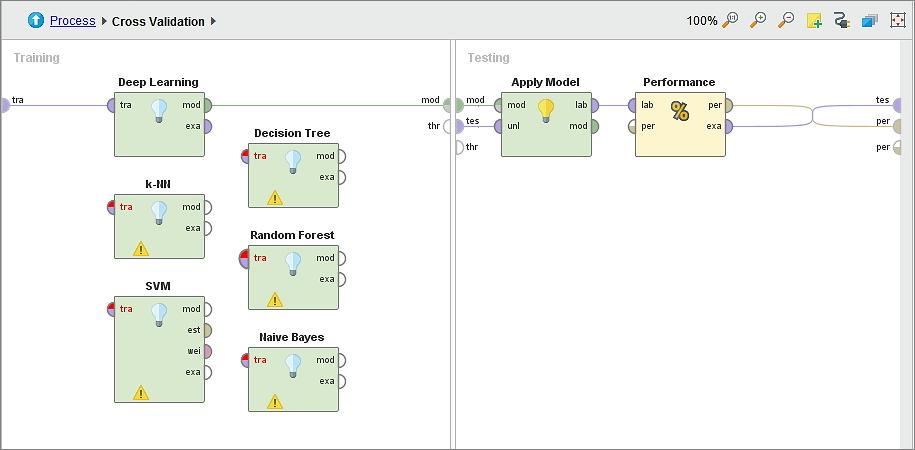
Task: Click the auto-wire plug icon
Action: [841, 20]
